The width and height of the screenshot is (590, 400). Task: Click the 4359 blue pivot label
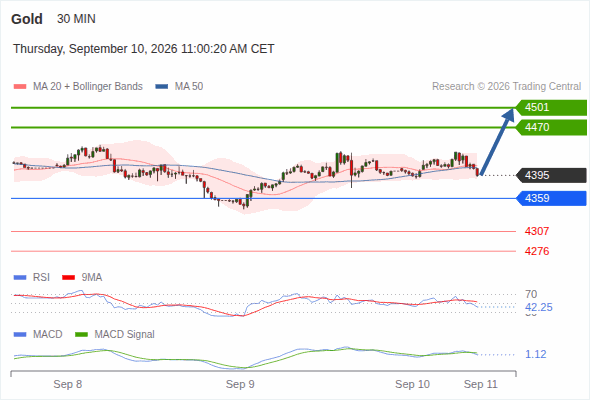[551, 198]
